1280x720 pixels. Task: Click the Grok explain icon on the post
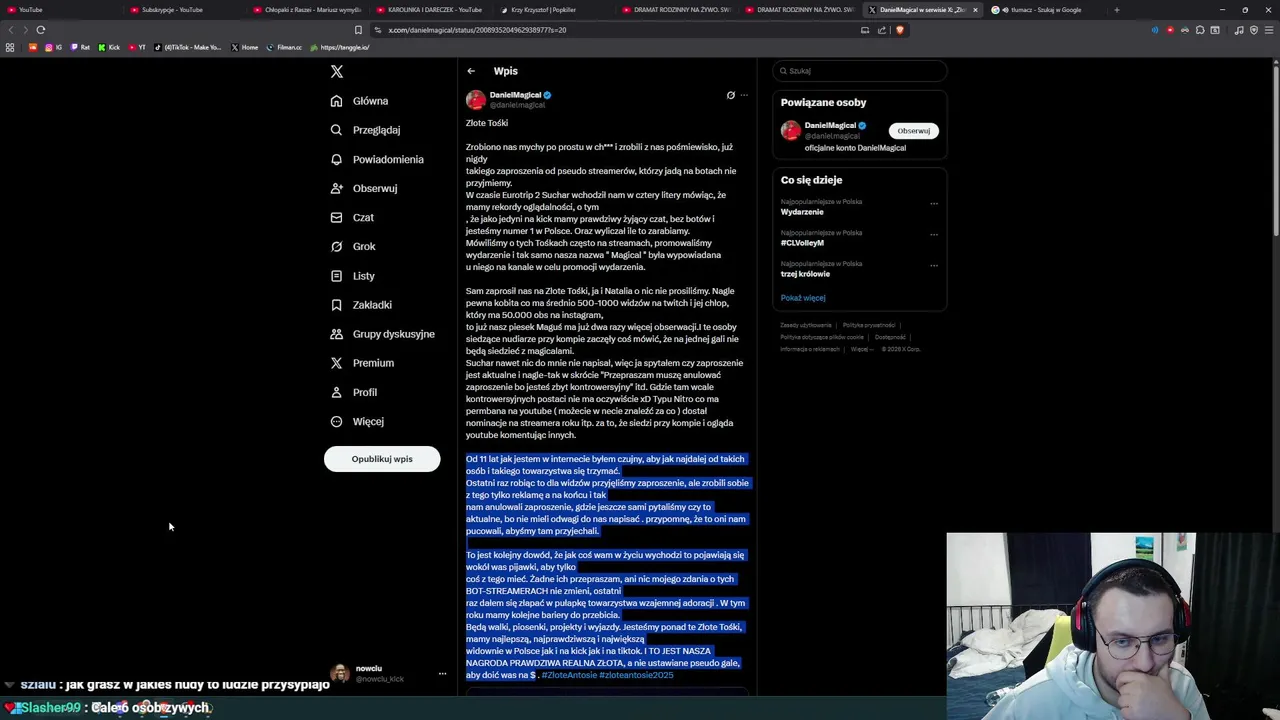point(731,95)
